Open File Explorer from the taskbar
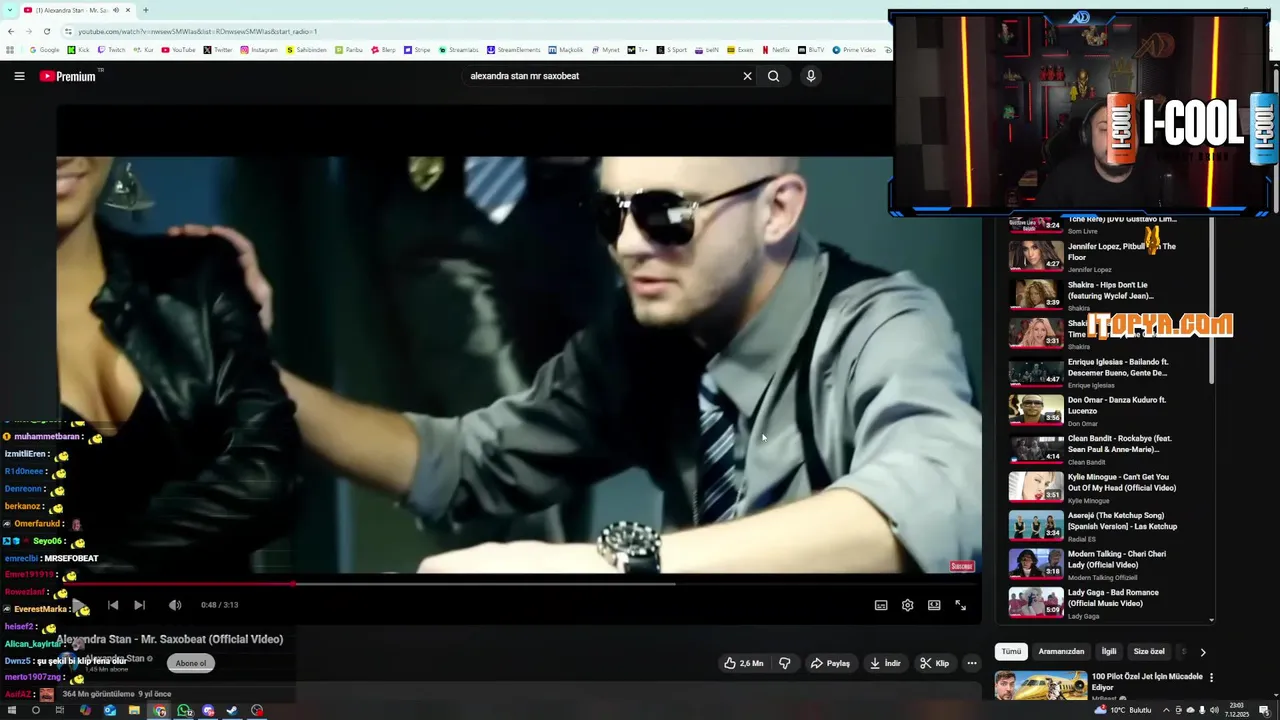 [134, 711]
